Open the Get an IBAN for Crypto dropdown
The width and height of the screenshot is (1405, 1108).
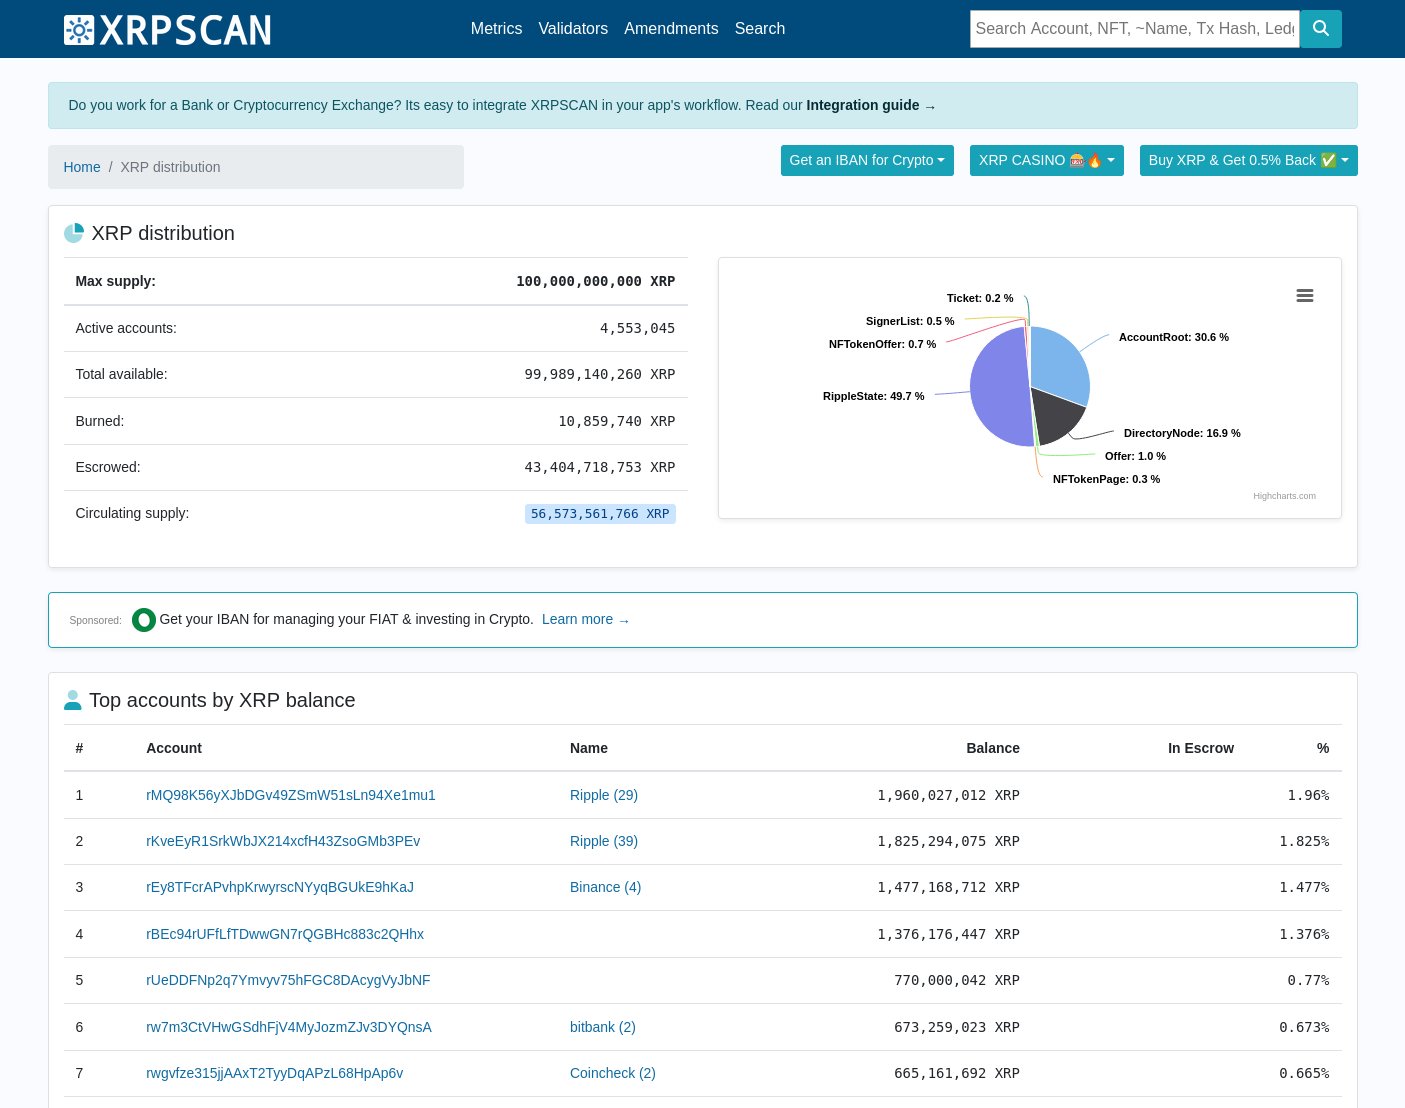tap(866, 160)
